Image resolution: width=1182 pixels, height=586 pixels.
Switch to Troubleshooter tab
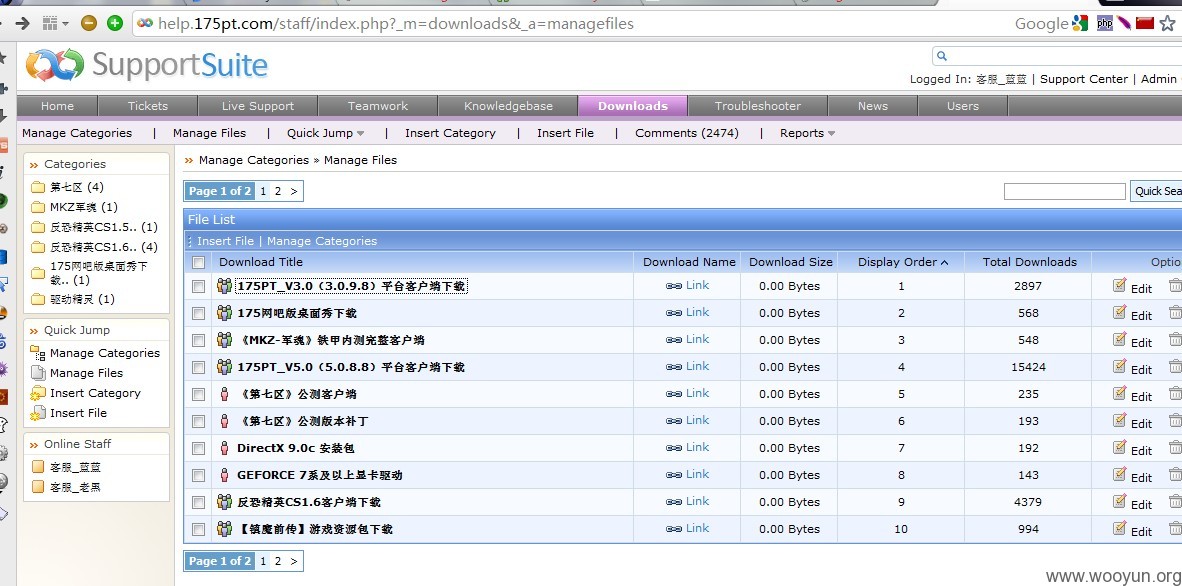point(758,106)
